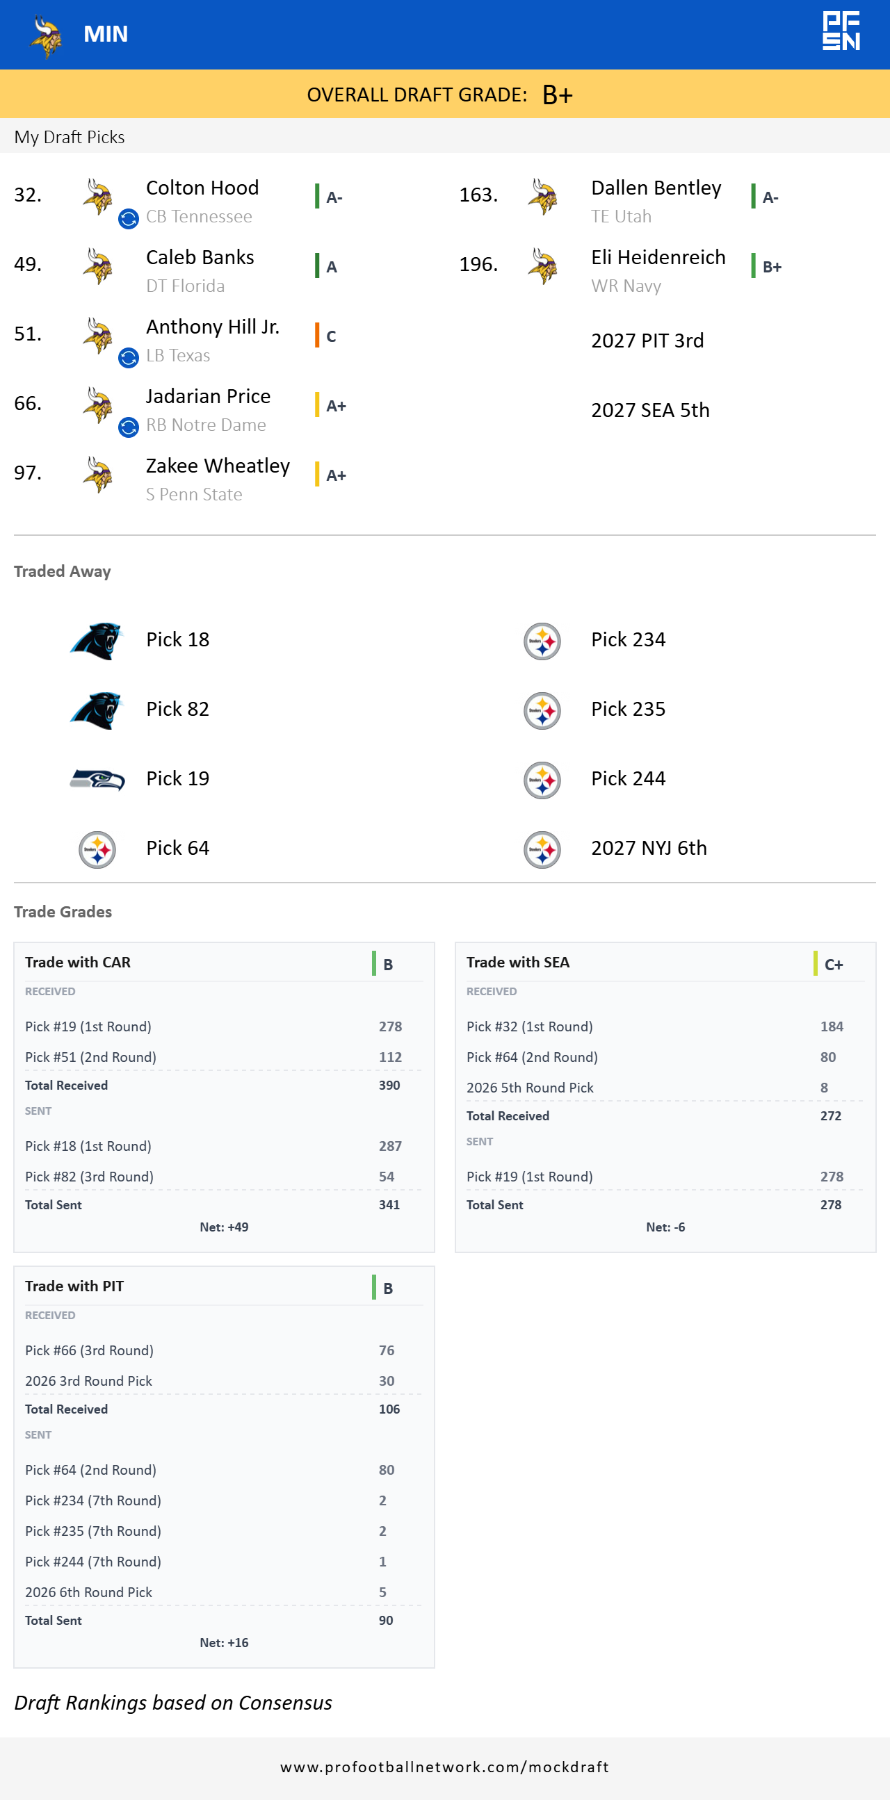Image resolution: width=890 pixels, height=1800 pixels.
Task: Click the Trade with SEA card header
Action: (x=518, y=962)
